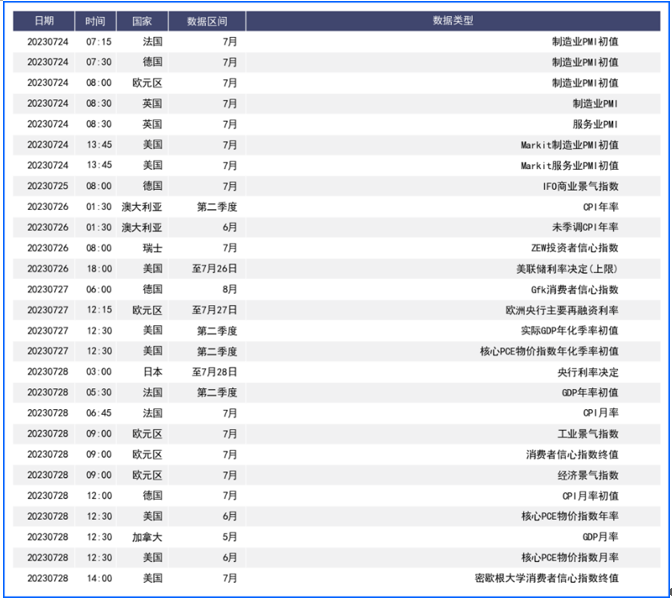Click the 18:00 time cell
Viewport: 672px width, 598px height.
(x=99, y=269)
